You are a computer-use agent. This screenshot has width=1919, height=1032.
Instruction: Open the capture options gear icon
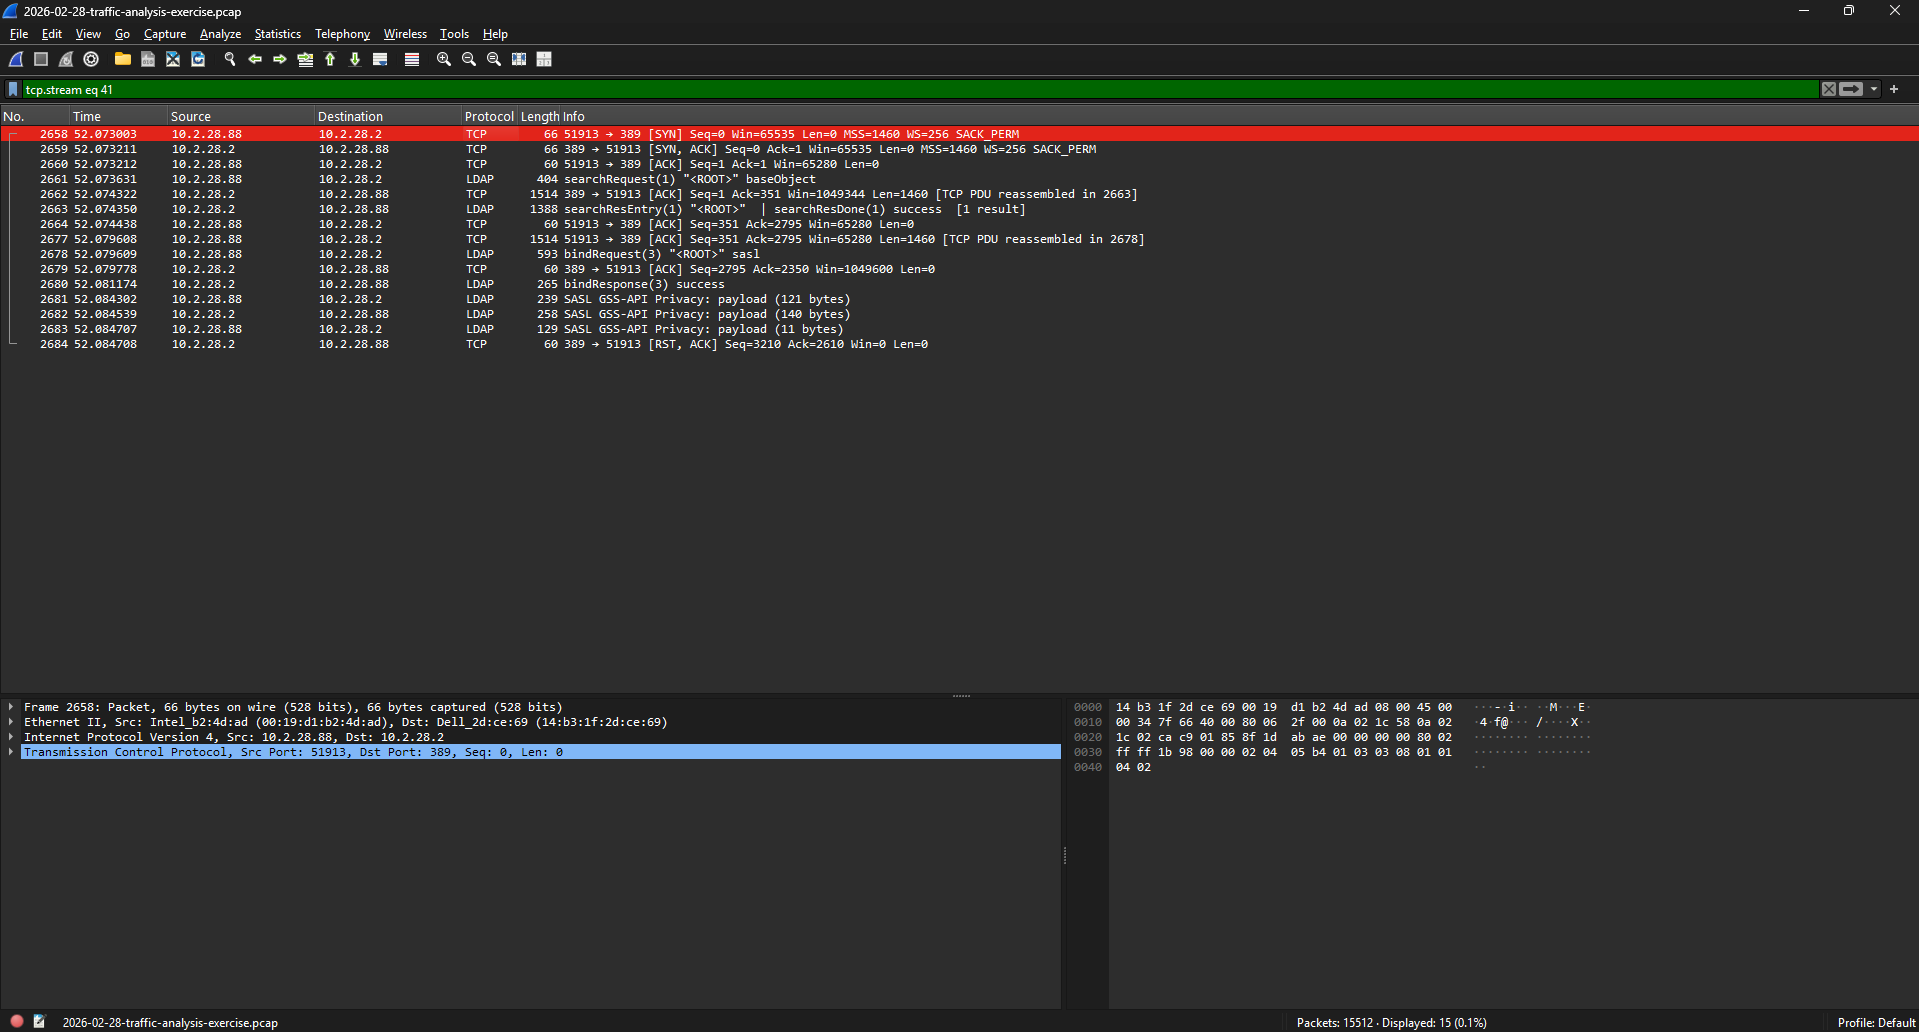[90, 59]
